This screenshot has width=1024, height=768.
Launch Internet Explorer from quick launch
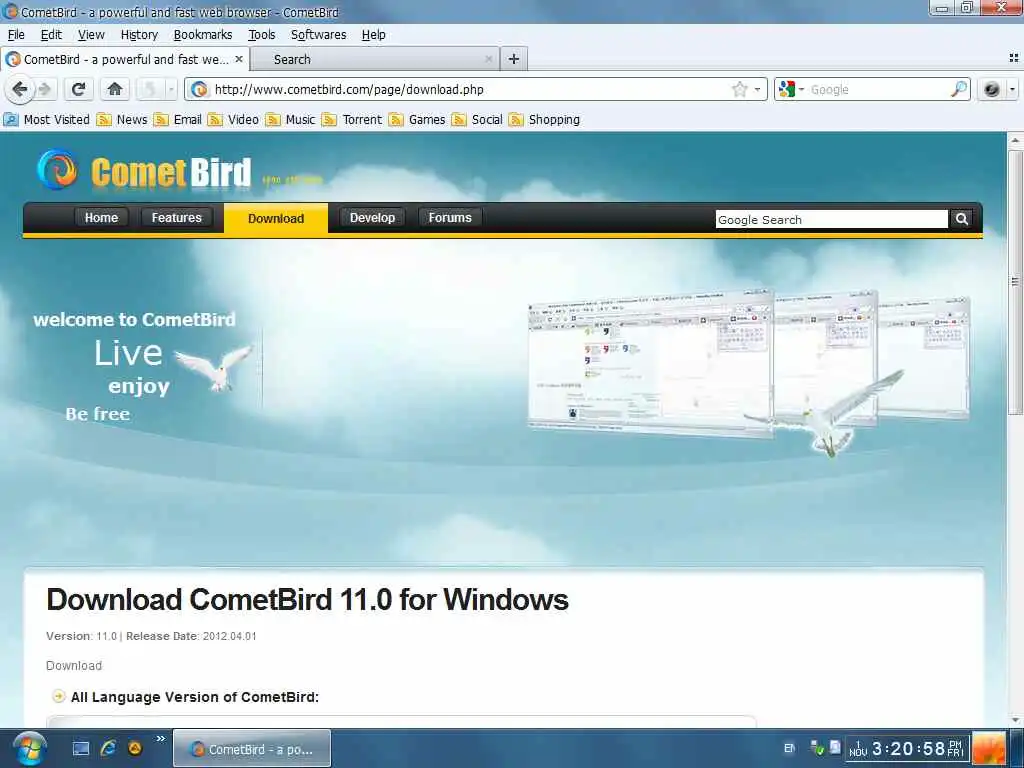point(108,748)
